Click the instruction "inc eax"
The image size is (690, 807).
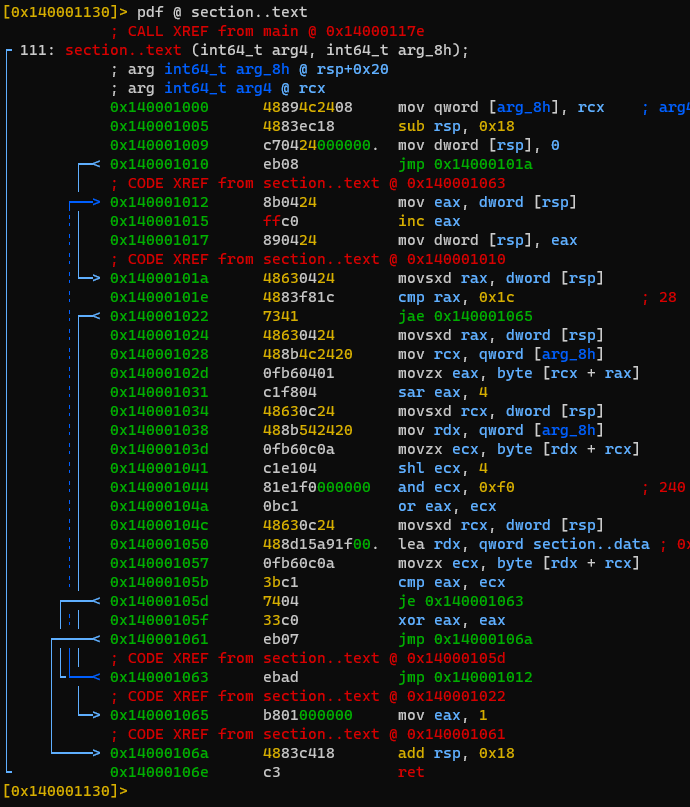429,221
